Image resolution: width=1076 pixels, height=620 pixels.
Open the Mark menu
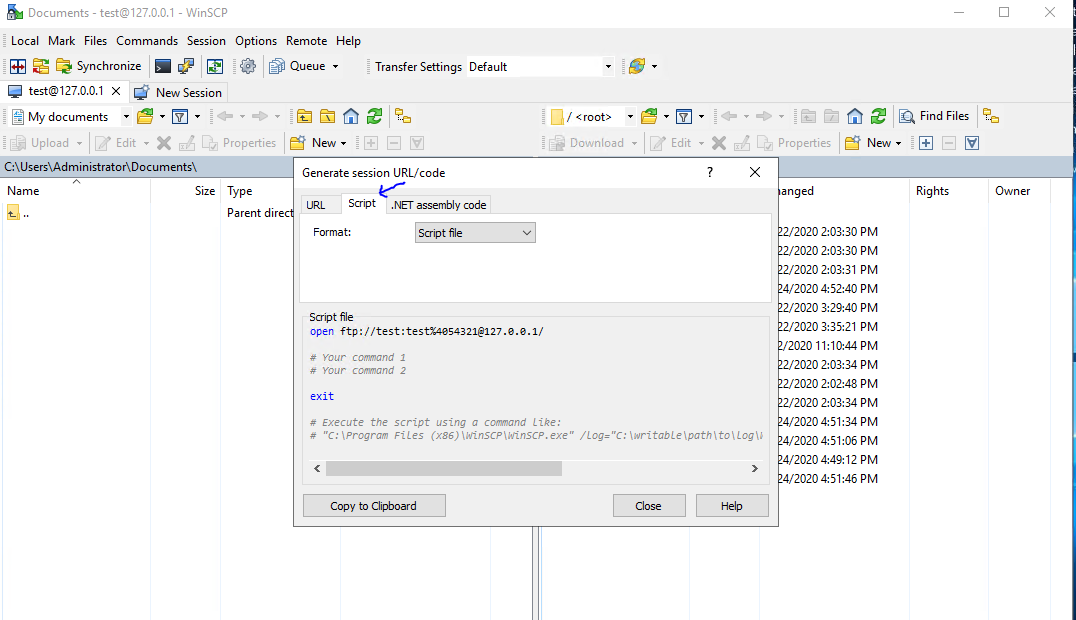[61, 41]
